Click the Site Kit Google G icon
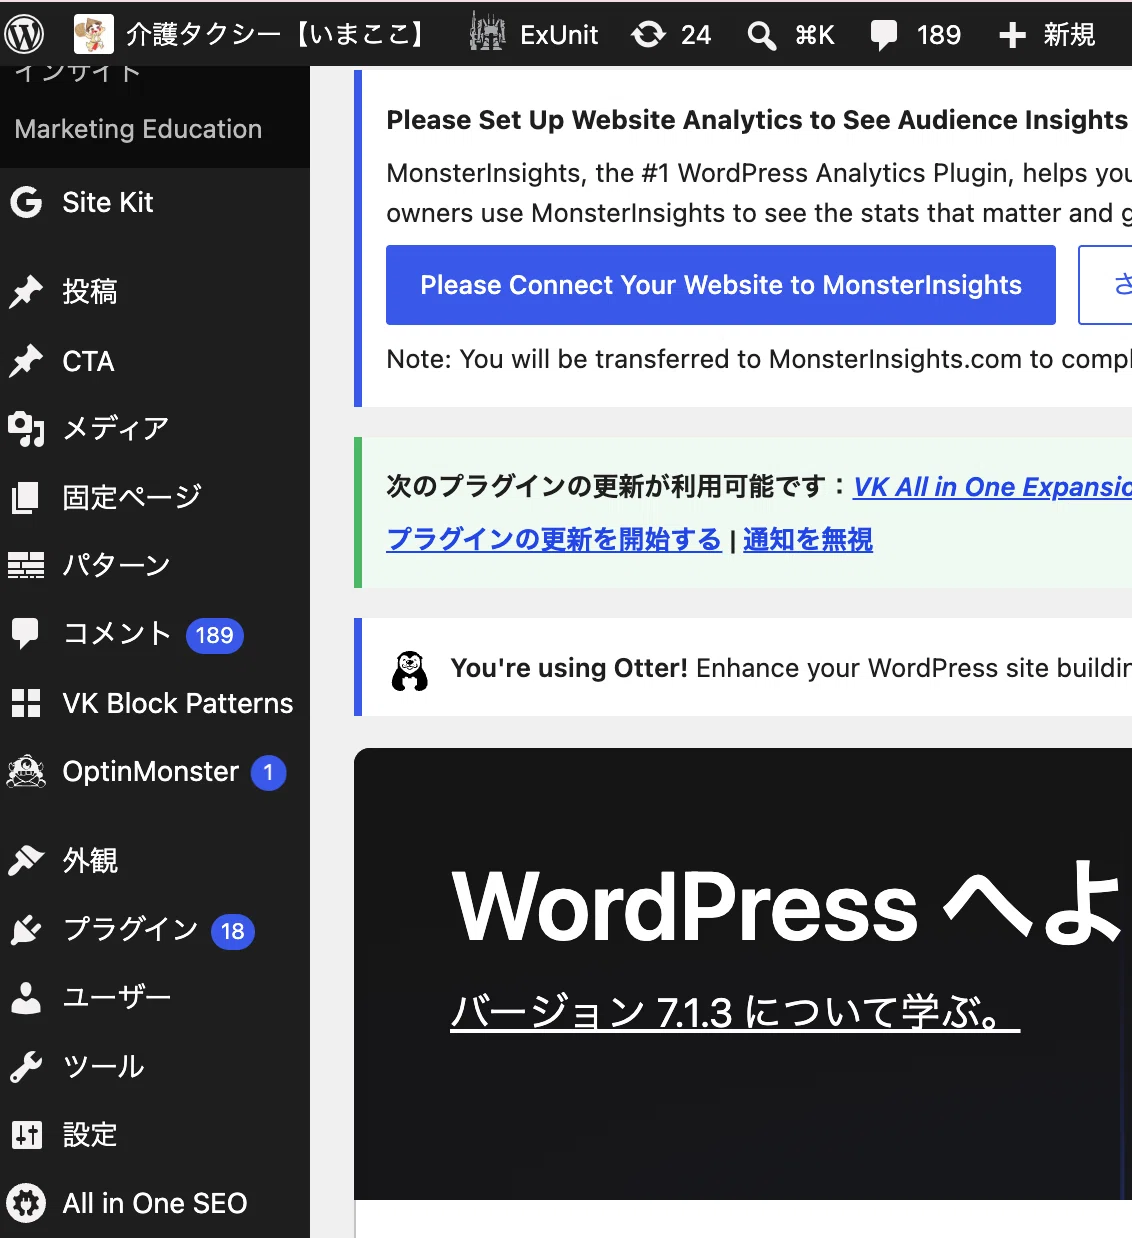 (26, 202)
